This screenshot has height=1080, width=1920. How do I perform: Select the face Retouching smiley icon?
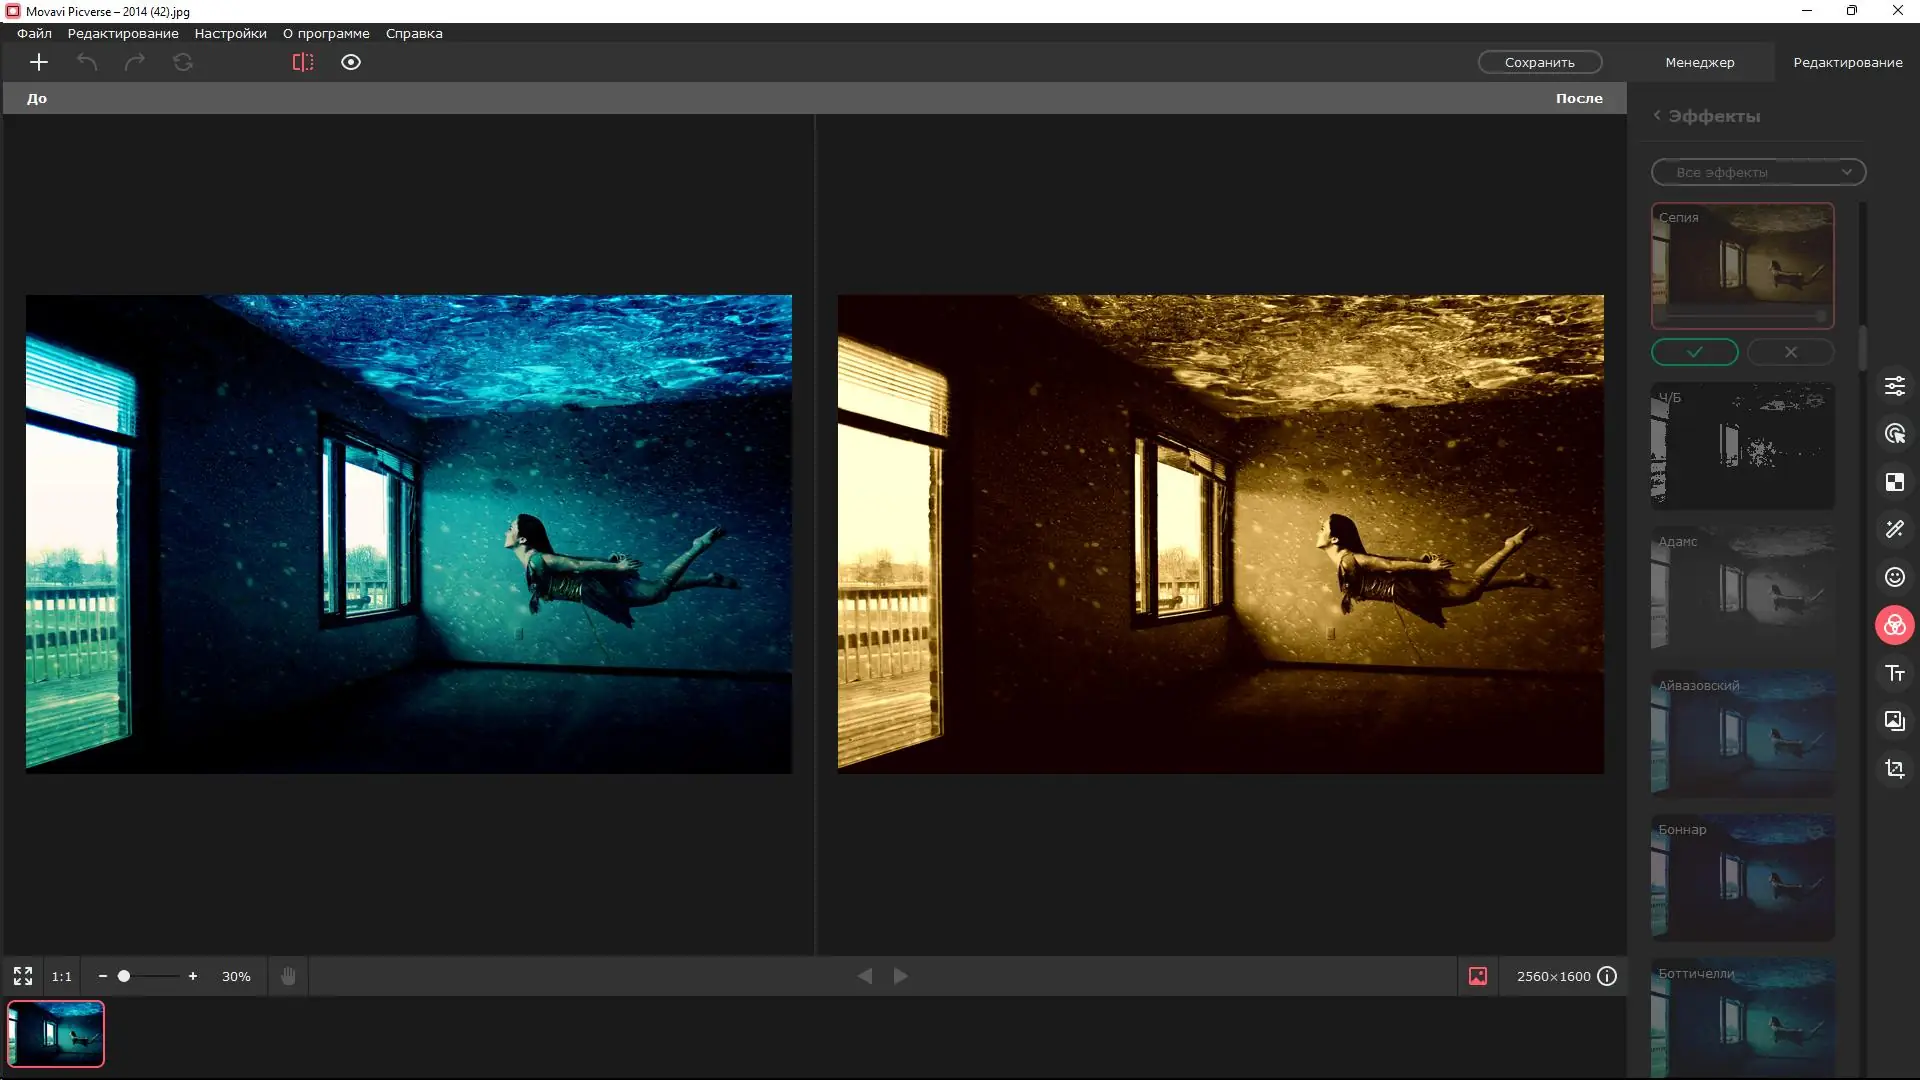point(1894,577)
